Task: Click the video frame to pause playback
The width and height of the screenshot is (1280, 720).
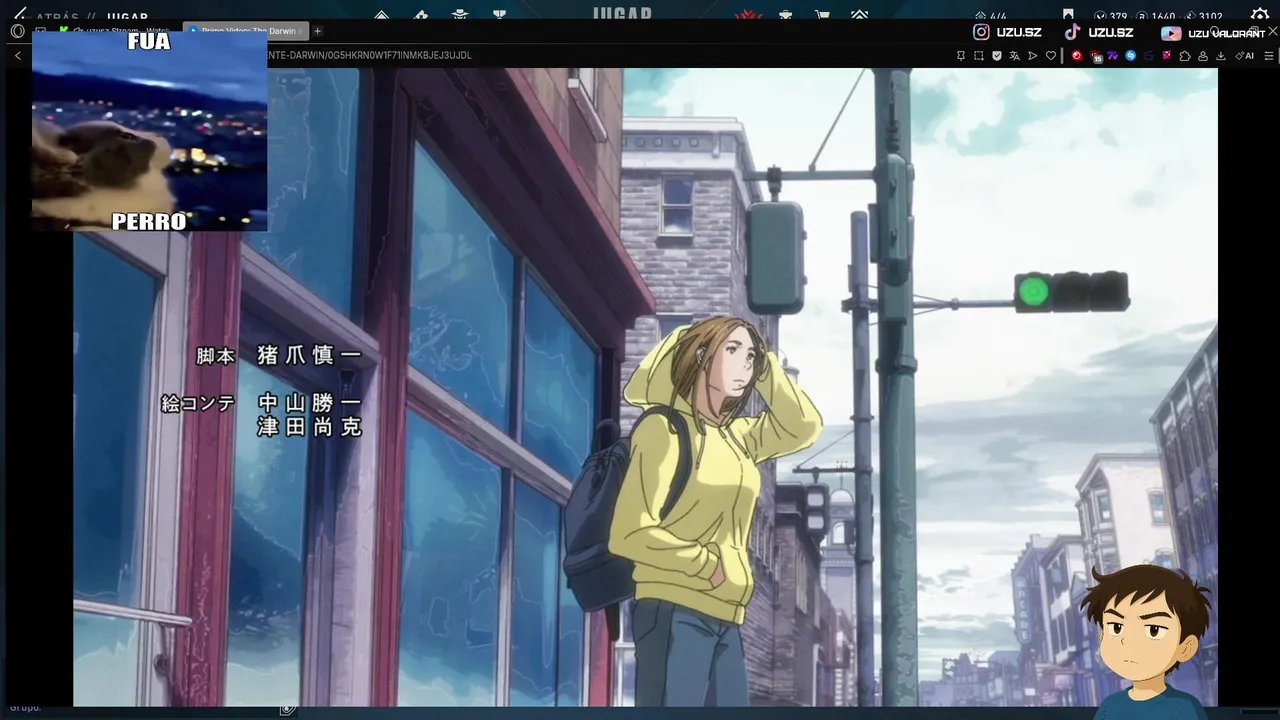Action: (645, 387)
